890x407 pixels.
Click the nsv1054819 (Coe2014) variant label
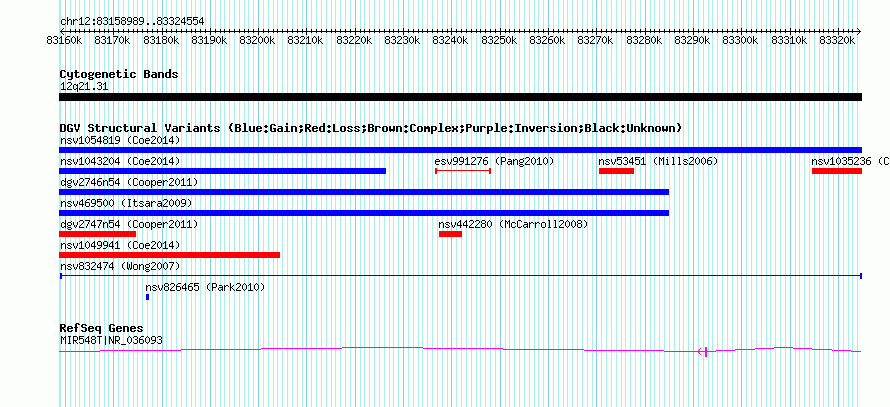pyautogui.click(x=120, y=140)
